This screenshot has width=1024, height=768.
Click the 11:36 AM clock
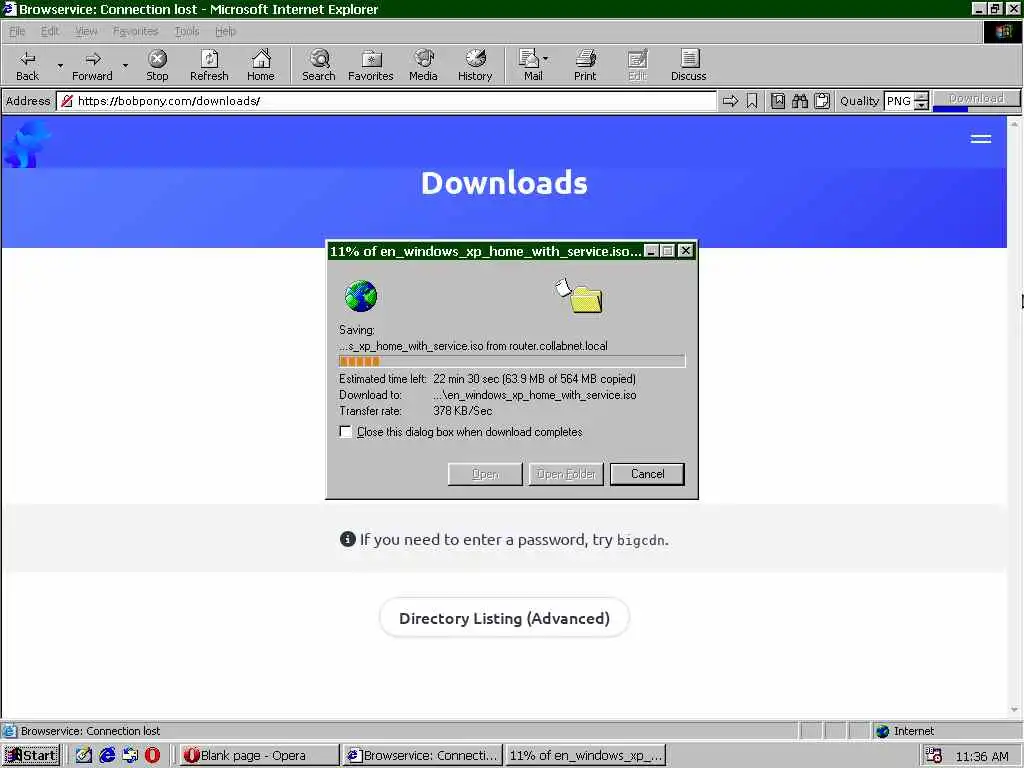click(x=982, y=756)
